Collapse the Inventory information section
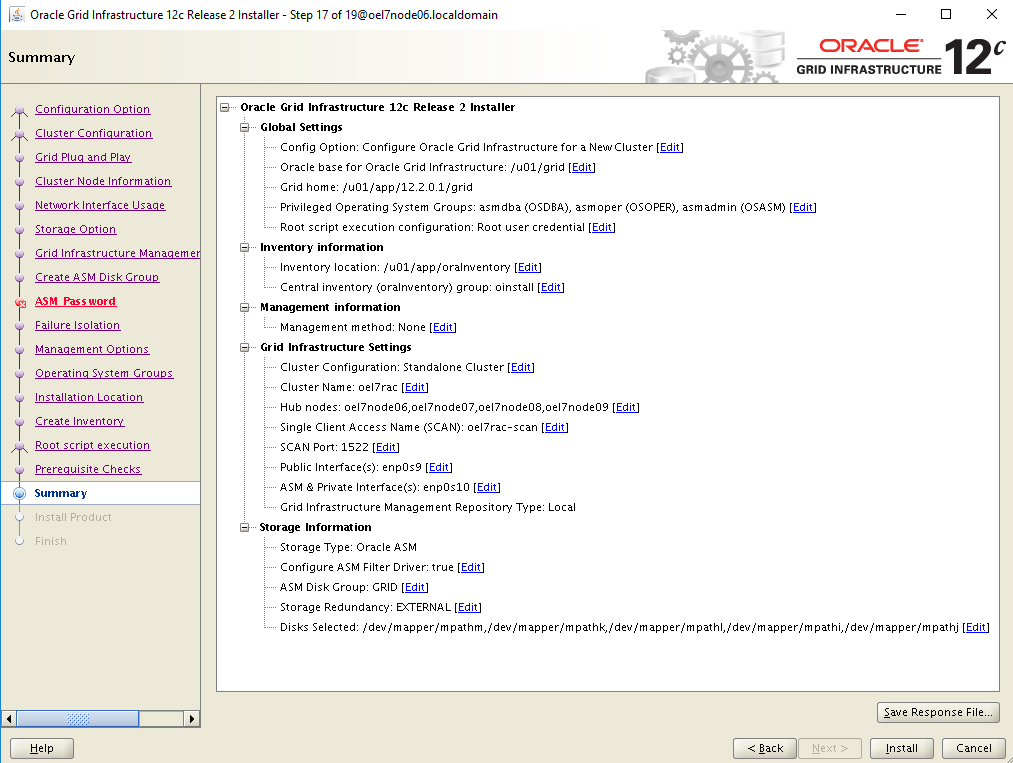Screen dimensions: 1013x763 click(246, 248)
